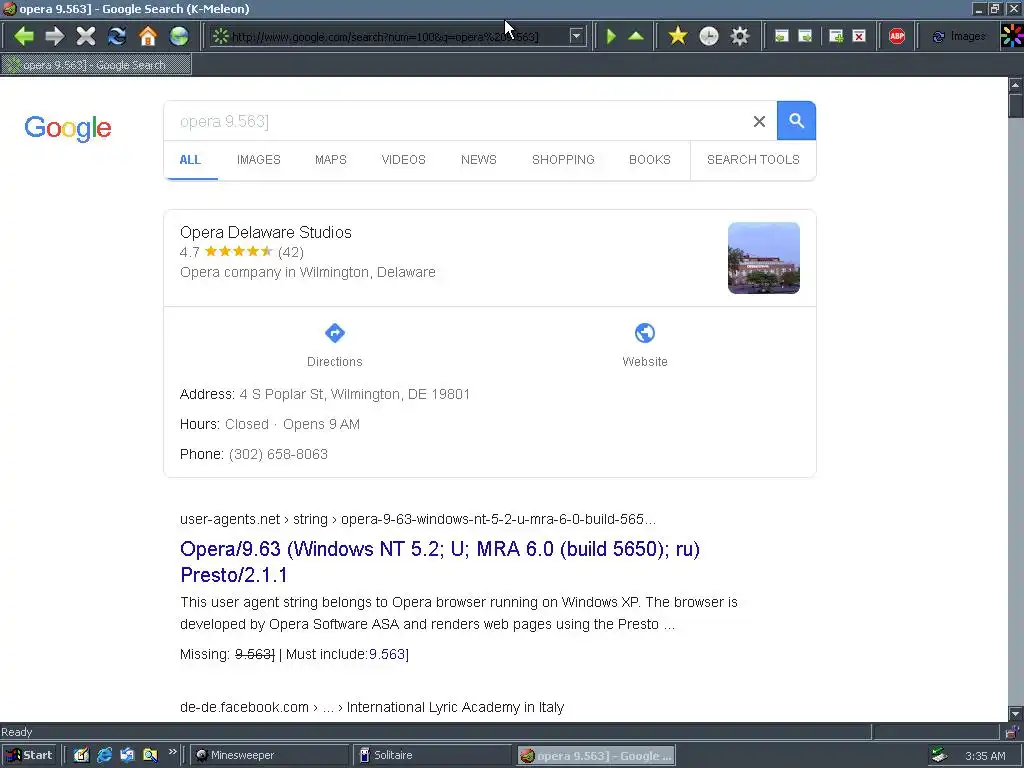
Task: Click the first quick launch icon beside Start
Action: coord(81,756)
